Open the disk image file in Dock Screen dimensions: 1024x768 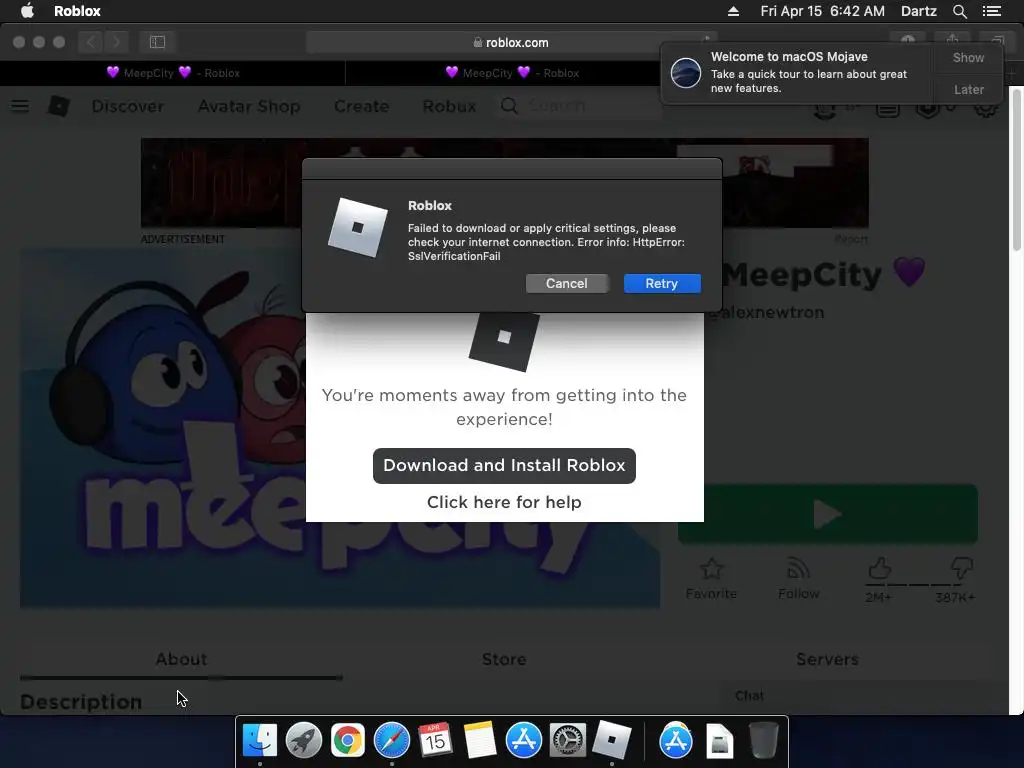point(720,741)
